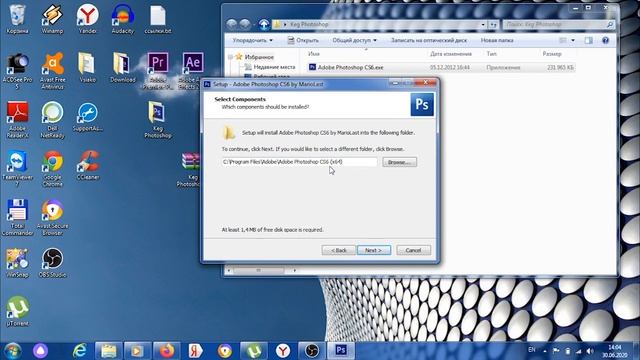Click the Explorer back navigation arrow
The height and width of the screenshot is (360, 640).
point(232,24)
